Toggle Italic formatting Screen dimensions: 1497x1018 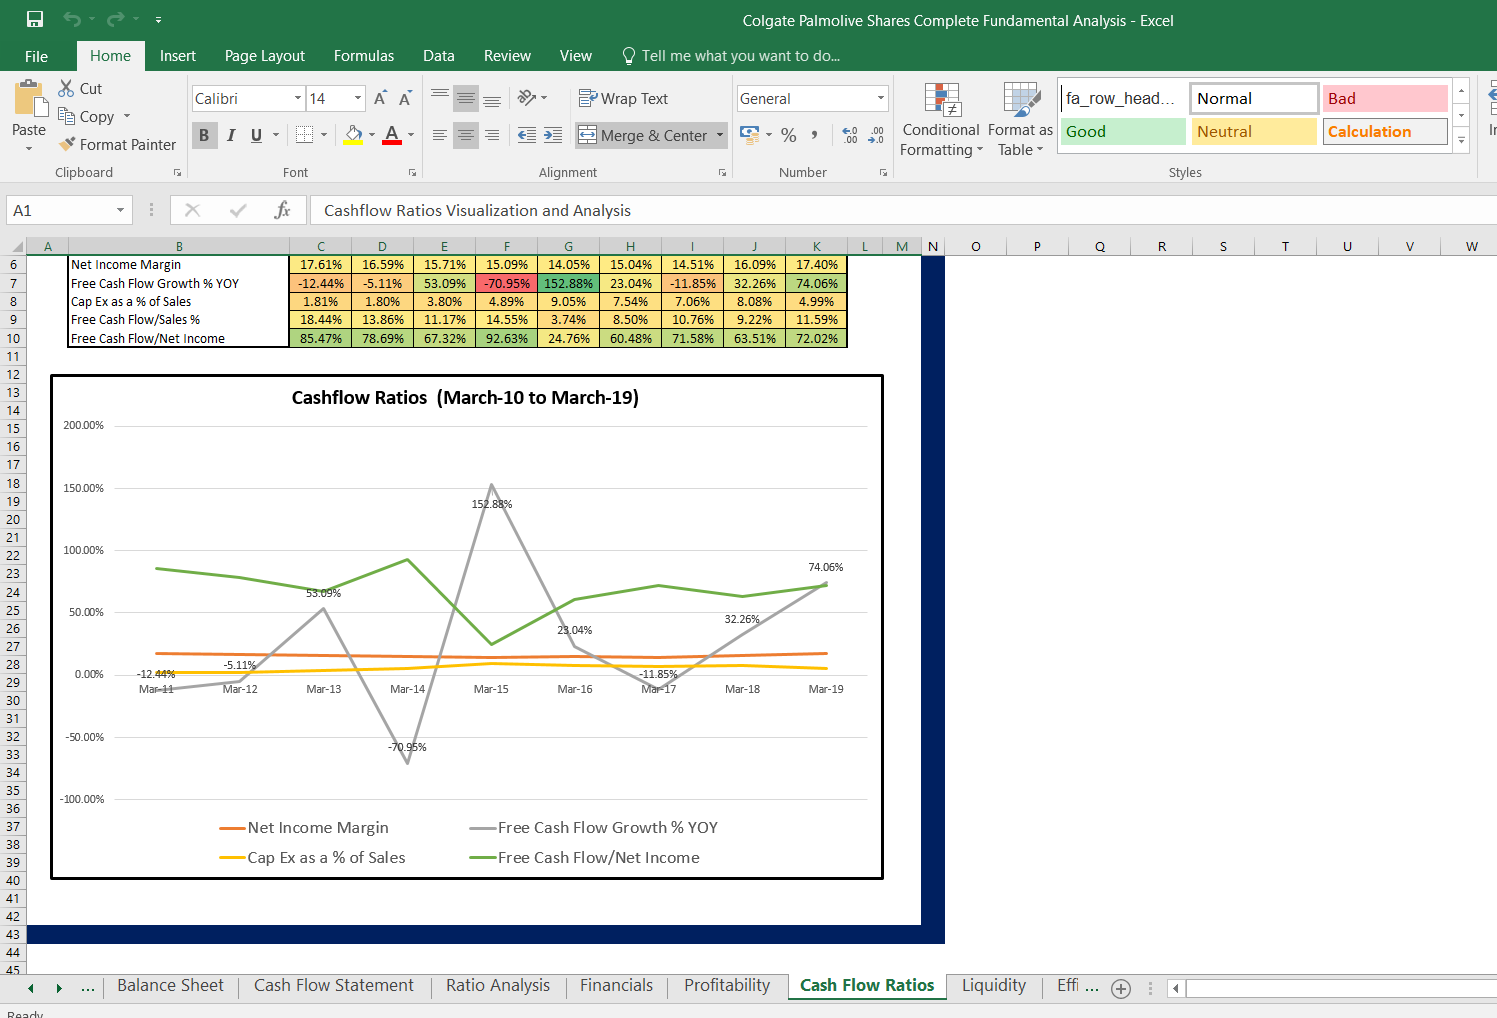(231, 135)
